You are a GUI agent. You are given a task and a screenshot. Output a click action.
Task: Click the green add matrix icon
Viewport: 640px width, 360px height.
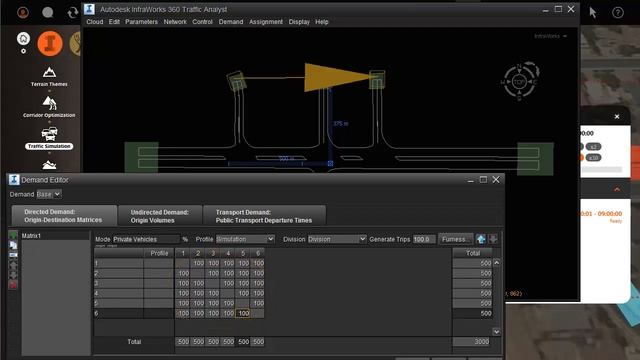[x=13, y=236]
